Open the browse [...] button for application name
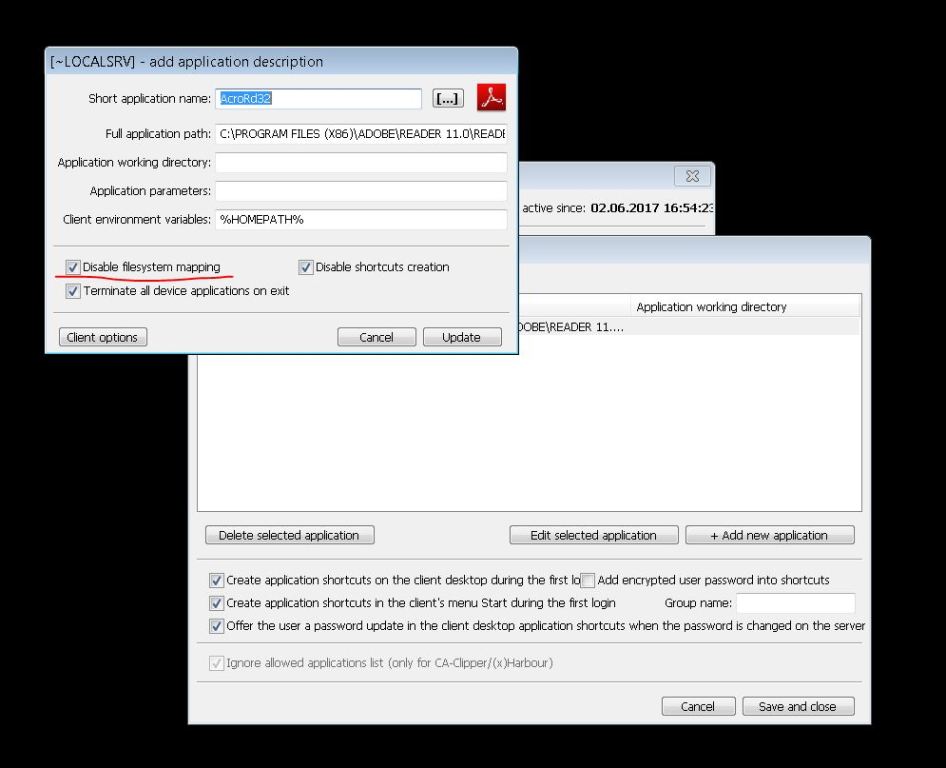Image resolution: width=946 pixels, height=768 pixels. click(448, 98)
